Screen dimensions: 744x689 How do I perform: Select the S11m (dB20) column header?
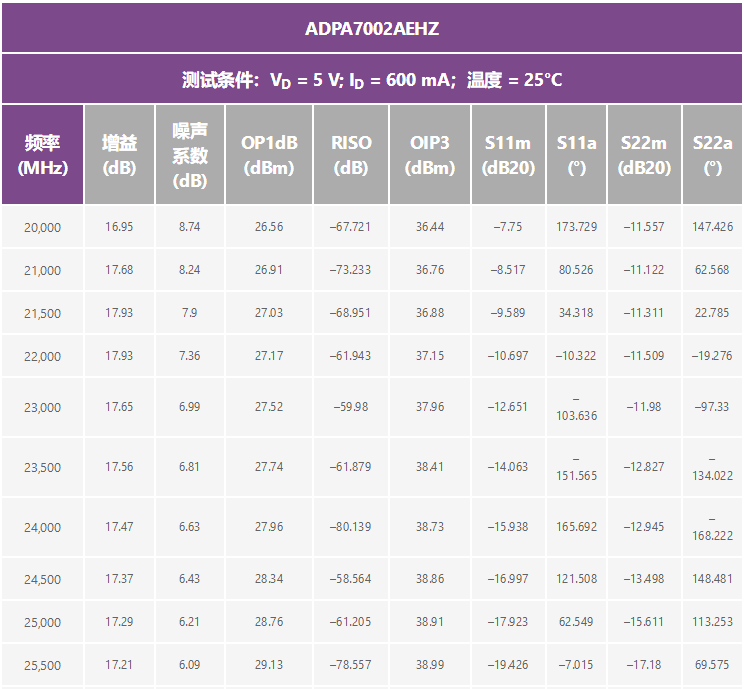pos(508,155)
